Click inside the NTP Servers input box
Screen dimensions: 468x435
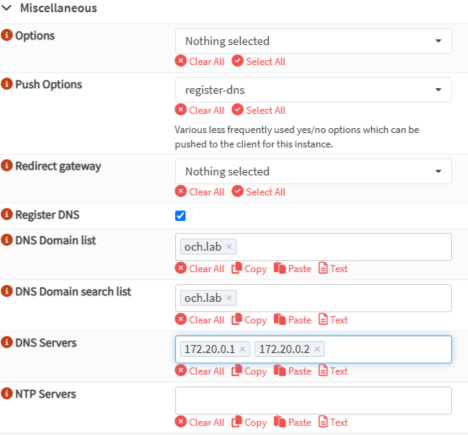[x=313, y=400]
